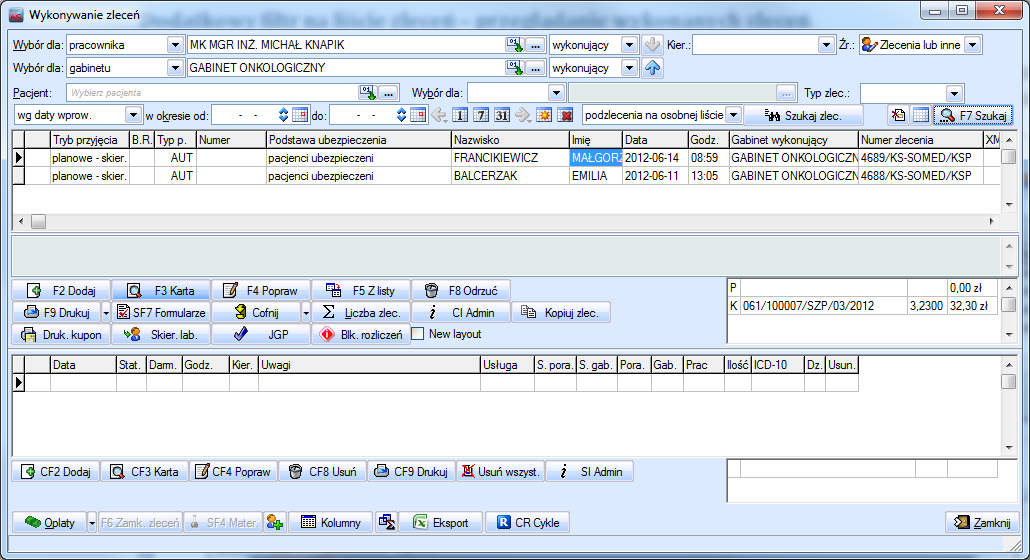Open the 'Wybór dla' gabinetu dropdown
1030x560 pixels.
[175, 68]
